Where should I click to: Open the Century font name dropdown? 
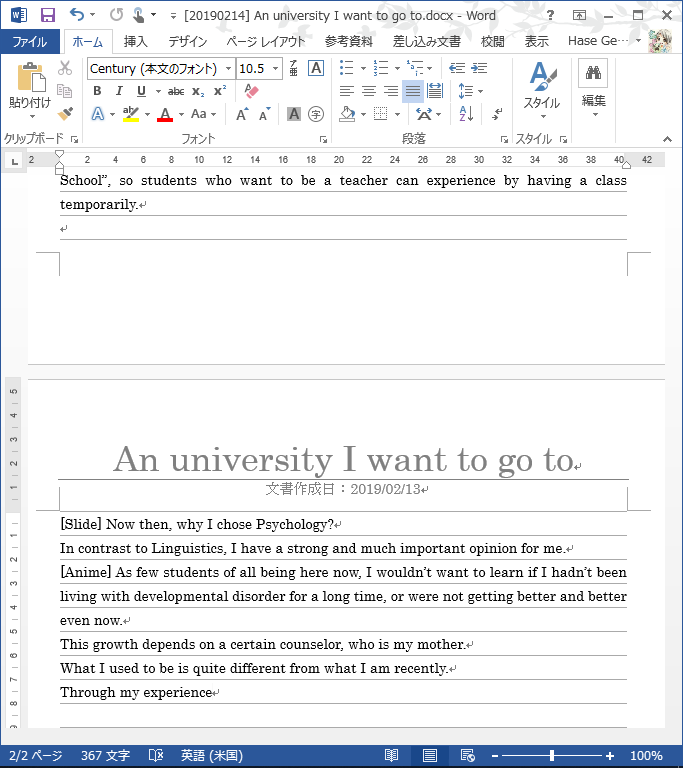point(228,68)
